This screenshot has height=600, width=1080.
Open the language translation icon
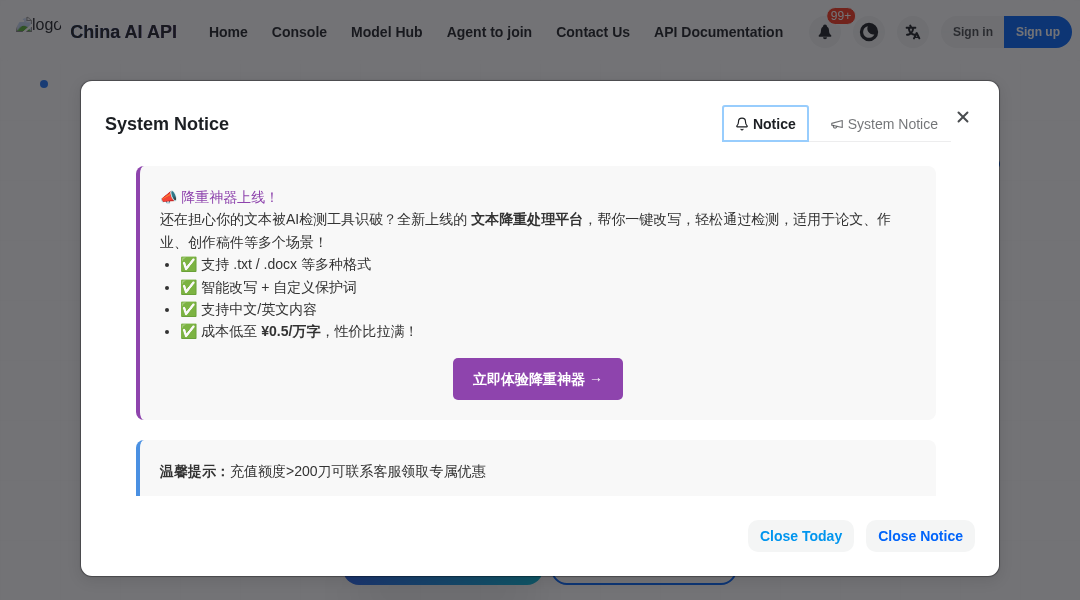(x=913, y=32)
